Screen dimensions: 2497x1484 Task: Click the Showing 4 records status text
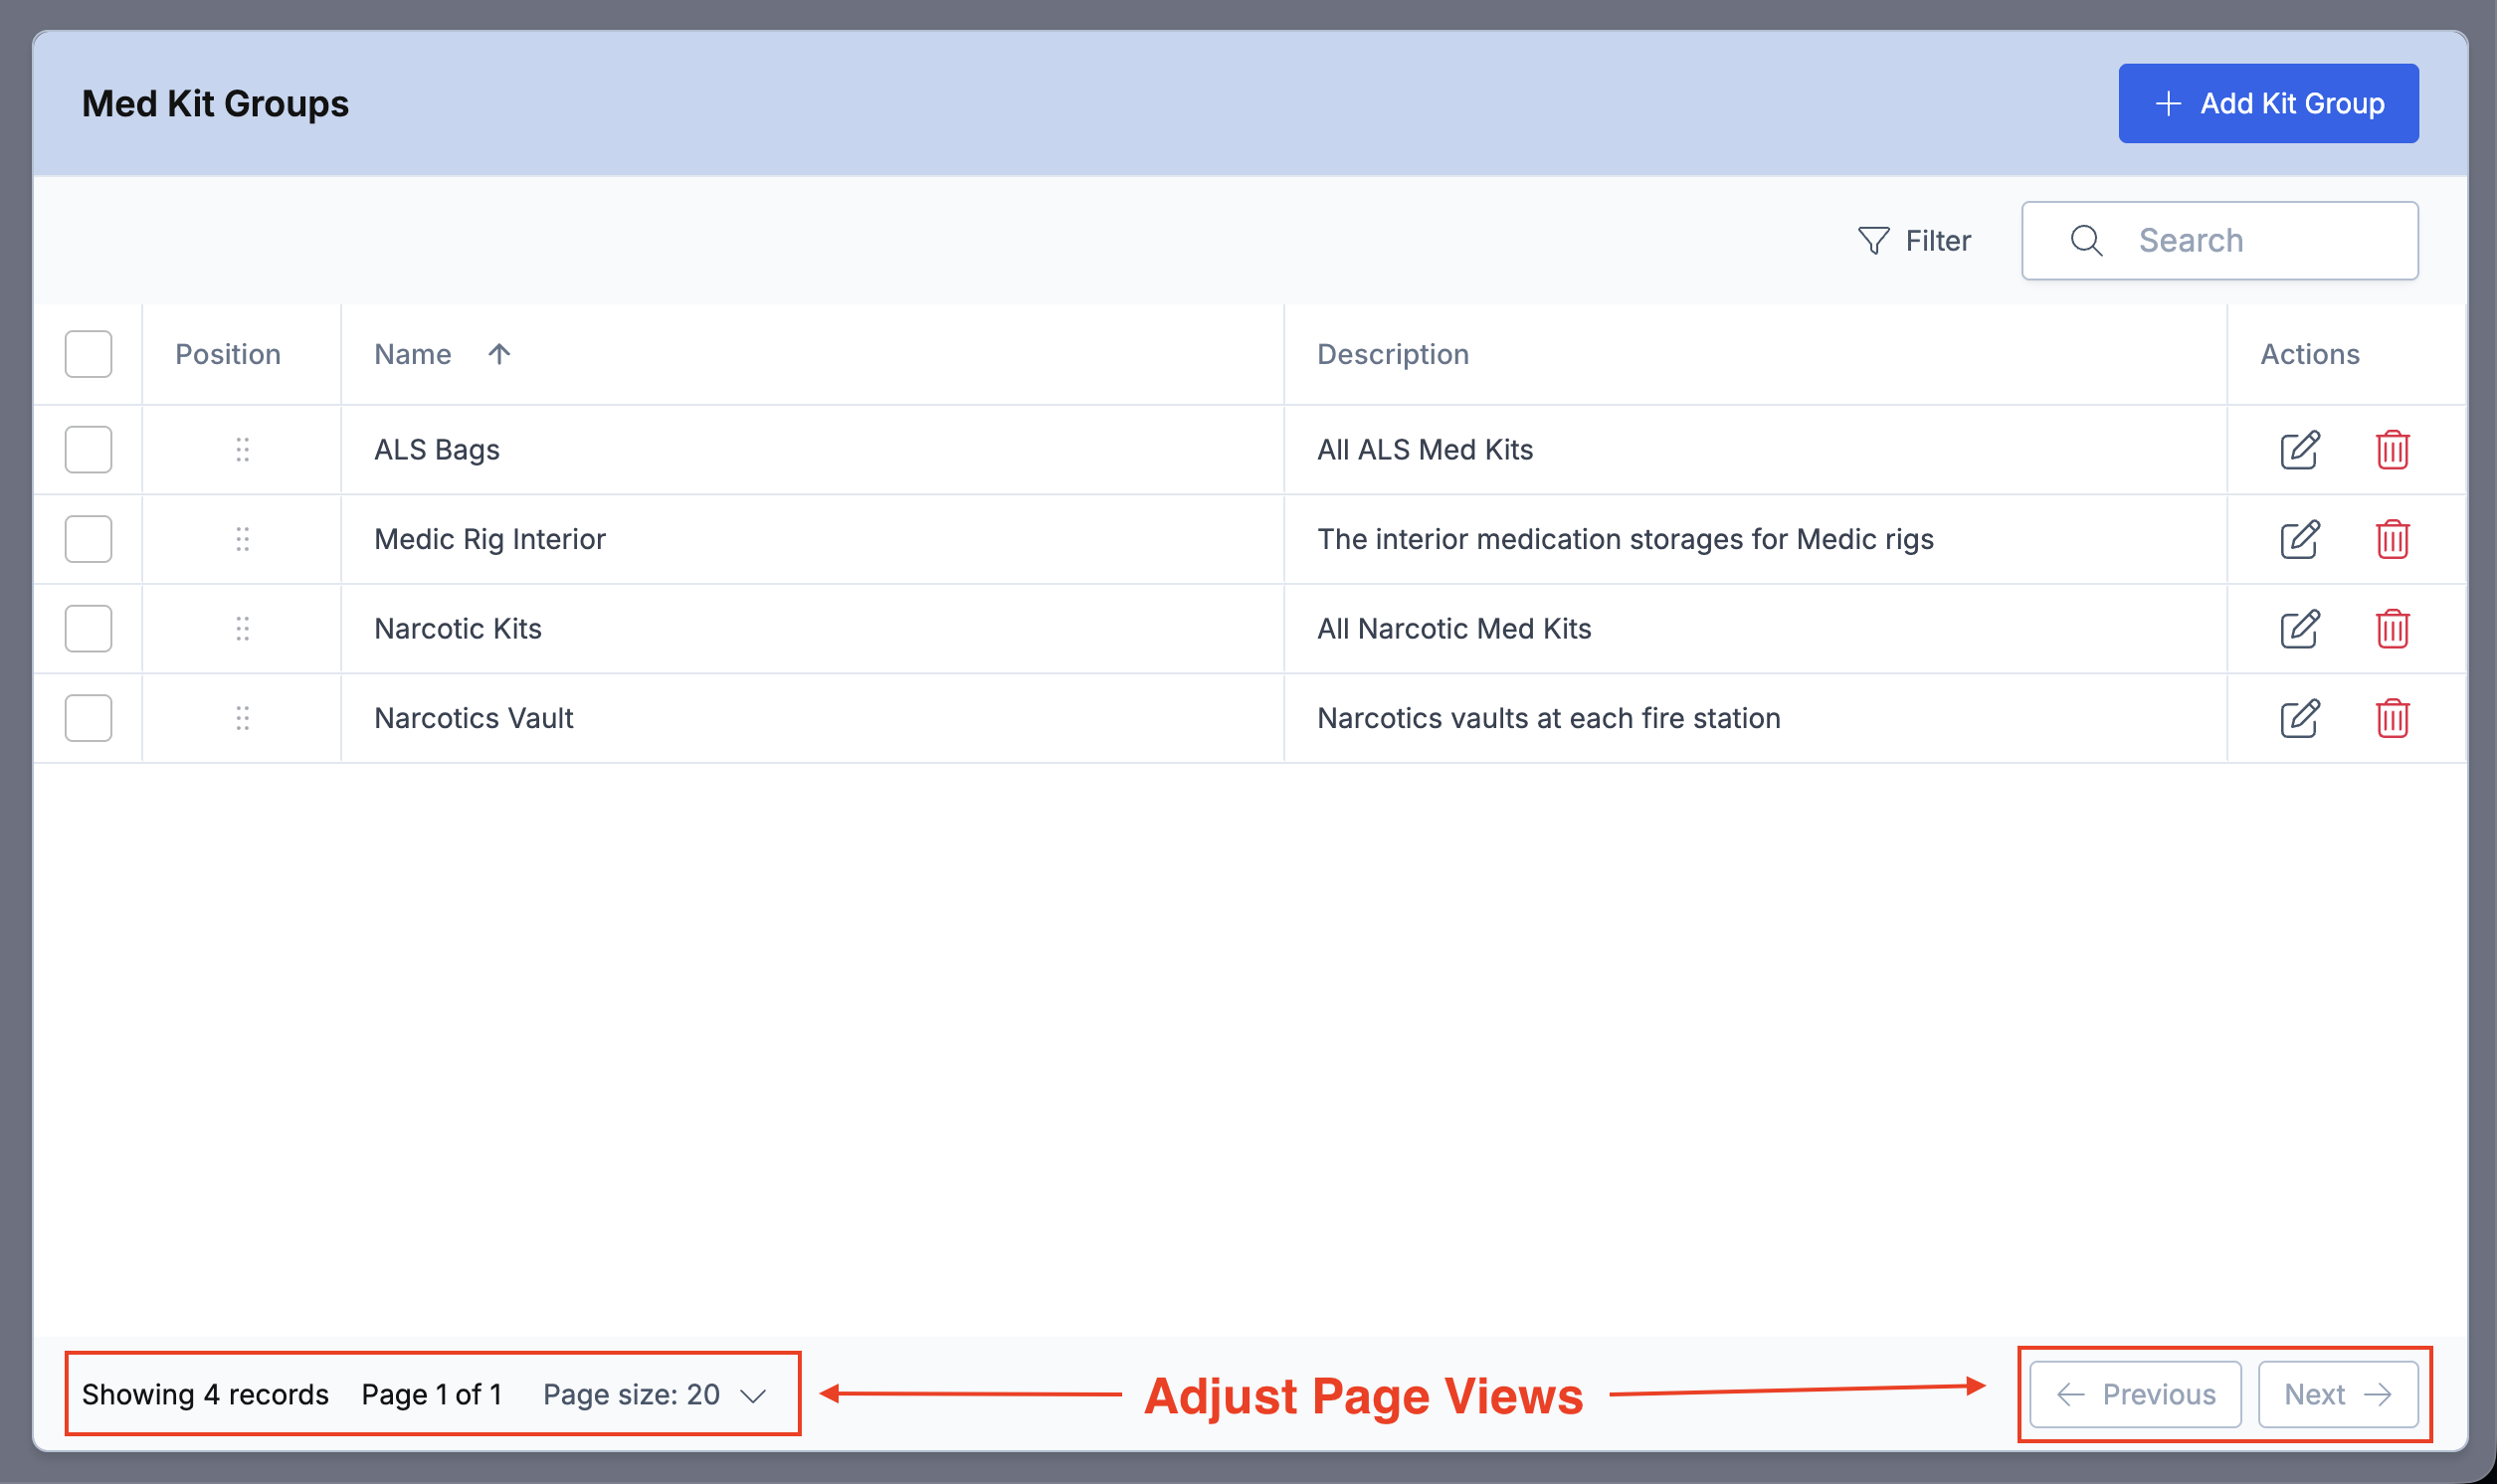[205, 1395]
